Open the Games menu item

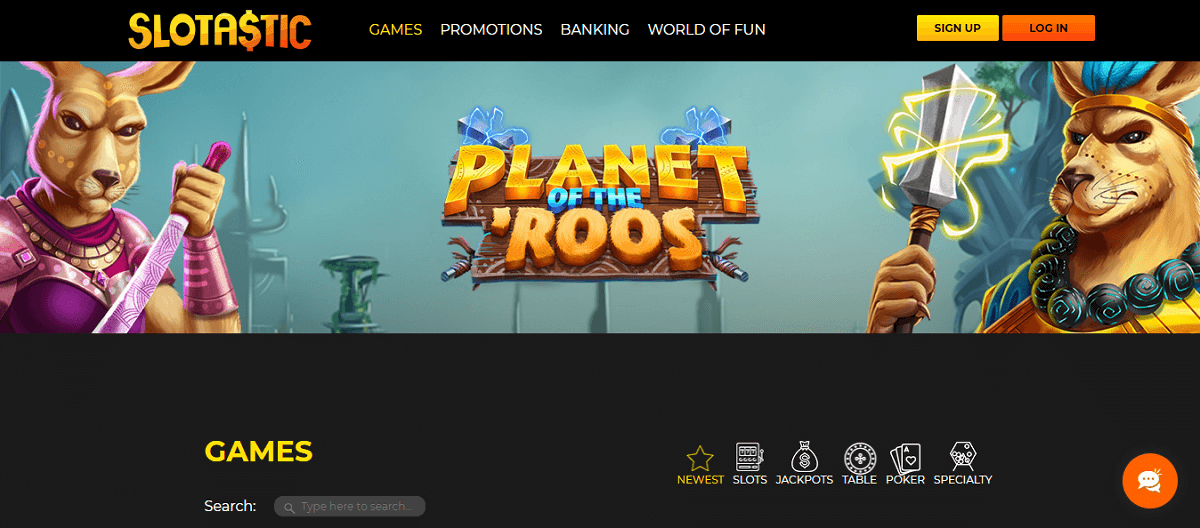[x=395, y=29]
